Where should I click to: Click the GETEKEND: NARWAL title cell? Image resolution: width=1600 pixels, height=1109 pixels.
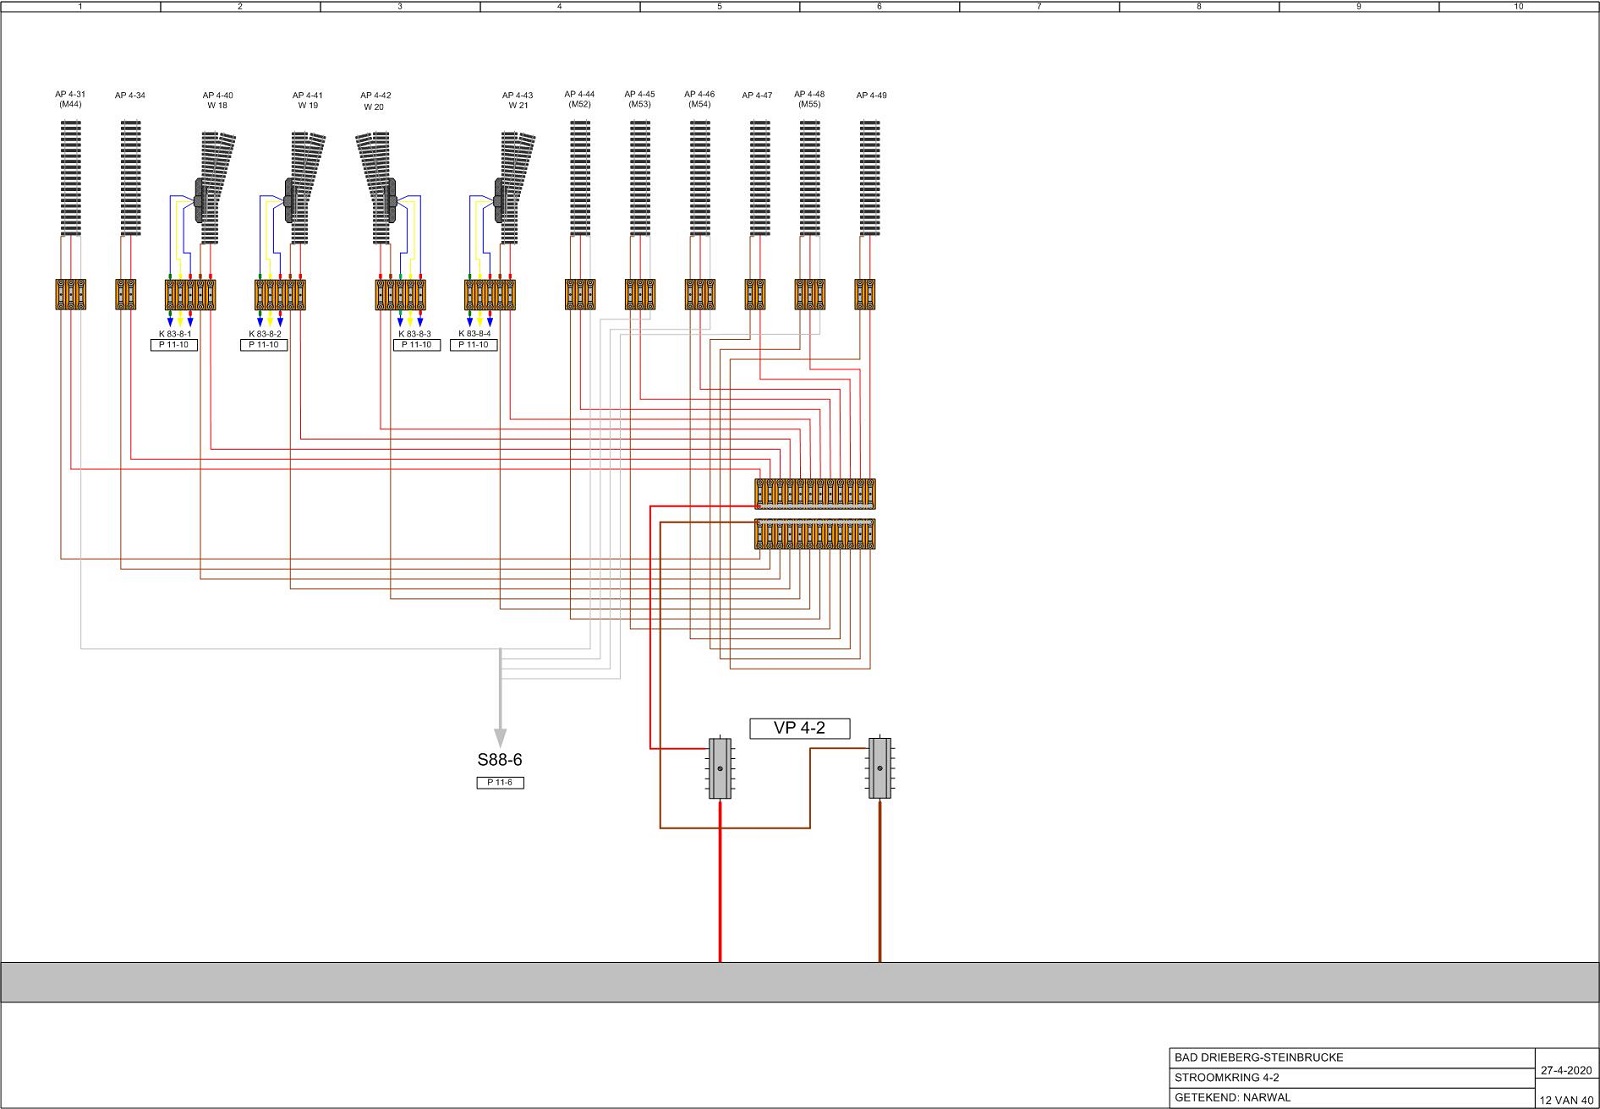click(x=1352, y=1098)
